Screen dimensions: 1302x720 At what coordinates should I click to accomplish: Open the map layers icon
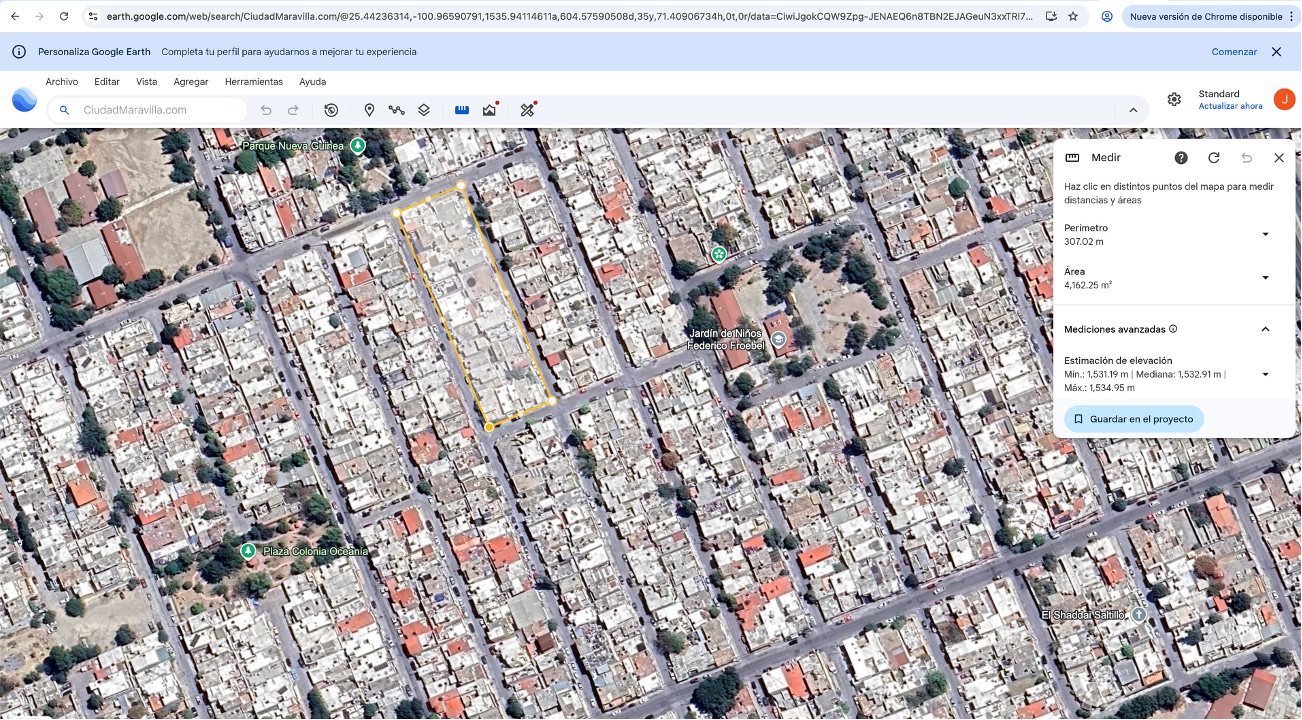[424, 110]
